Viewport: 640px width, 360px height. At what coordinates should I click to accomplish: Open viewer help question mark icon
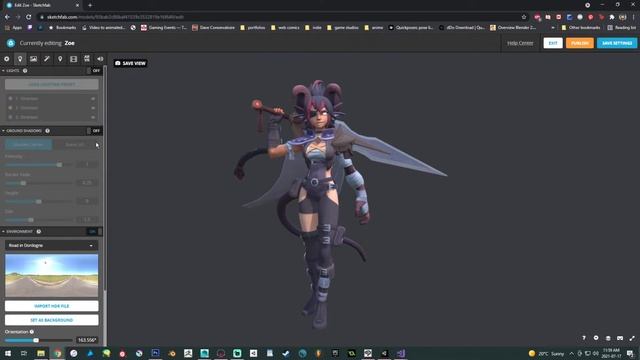(x=584, y=338)
